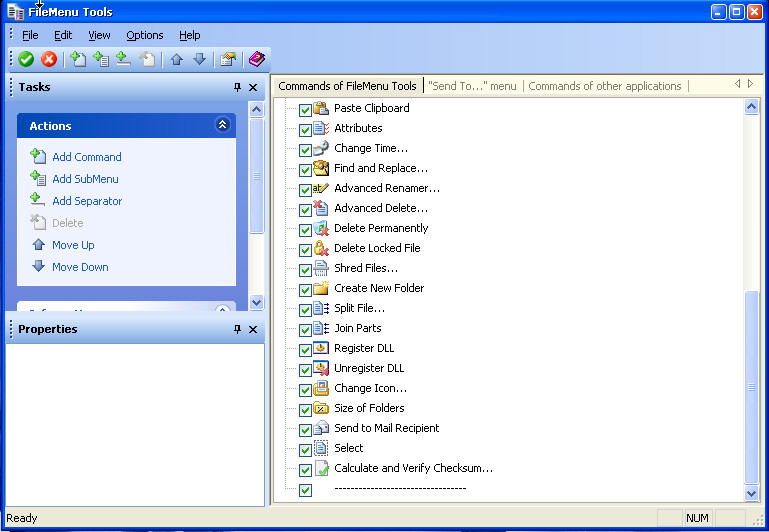Screen dimensions: 769x532
Task: Click the Advanced Renamer command icon
Action: tap(321, 188)
